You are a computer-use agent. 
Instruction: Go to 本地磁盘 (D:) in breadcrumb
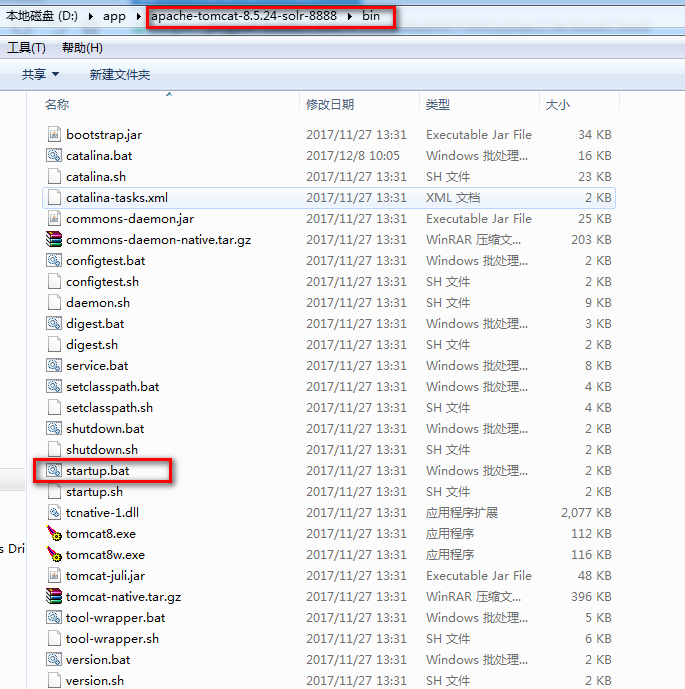tap(42, 16)
